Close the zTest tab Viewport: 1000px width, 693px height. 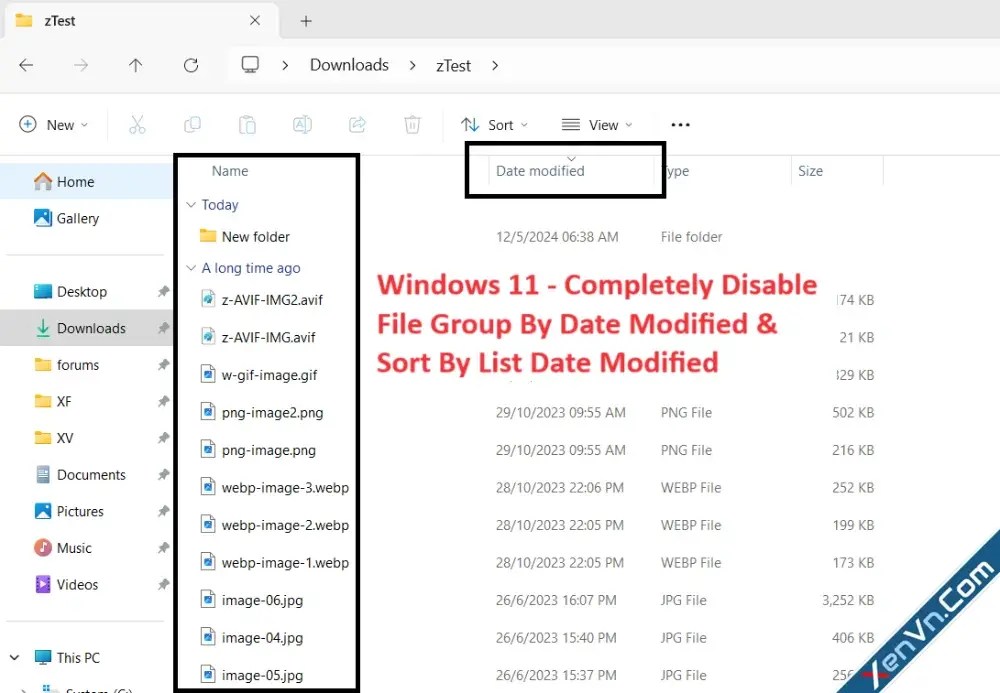click(254, 20)
